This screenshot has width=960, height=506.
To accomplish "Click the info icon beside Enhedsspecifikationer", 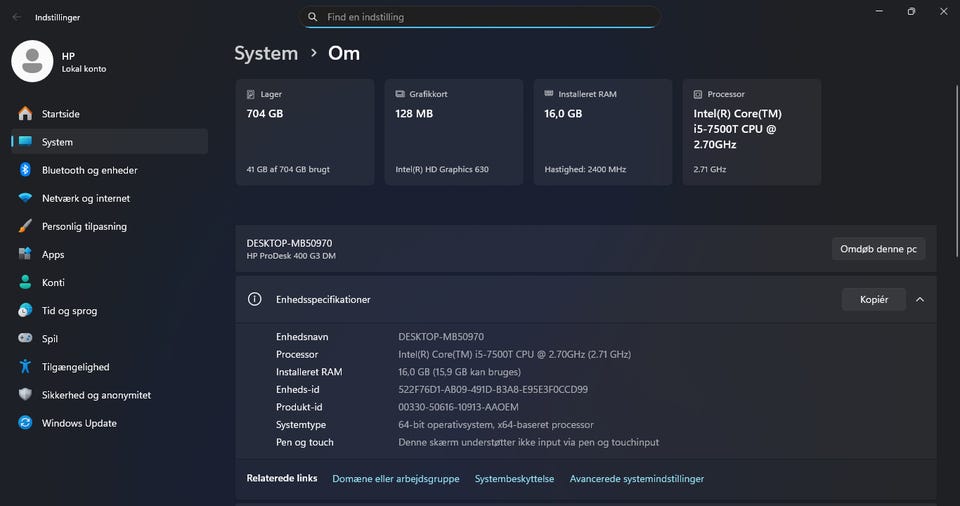I will click(254, 299).
